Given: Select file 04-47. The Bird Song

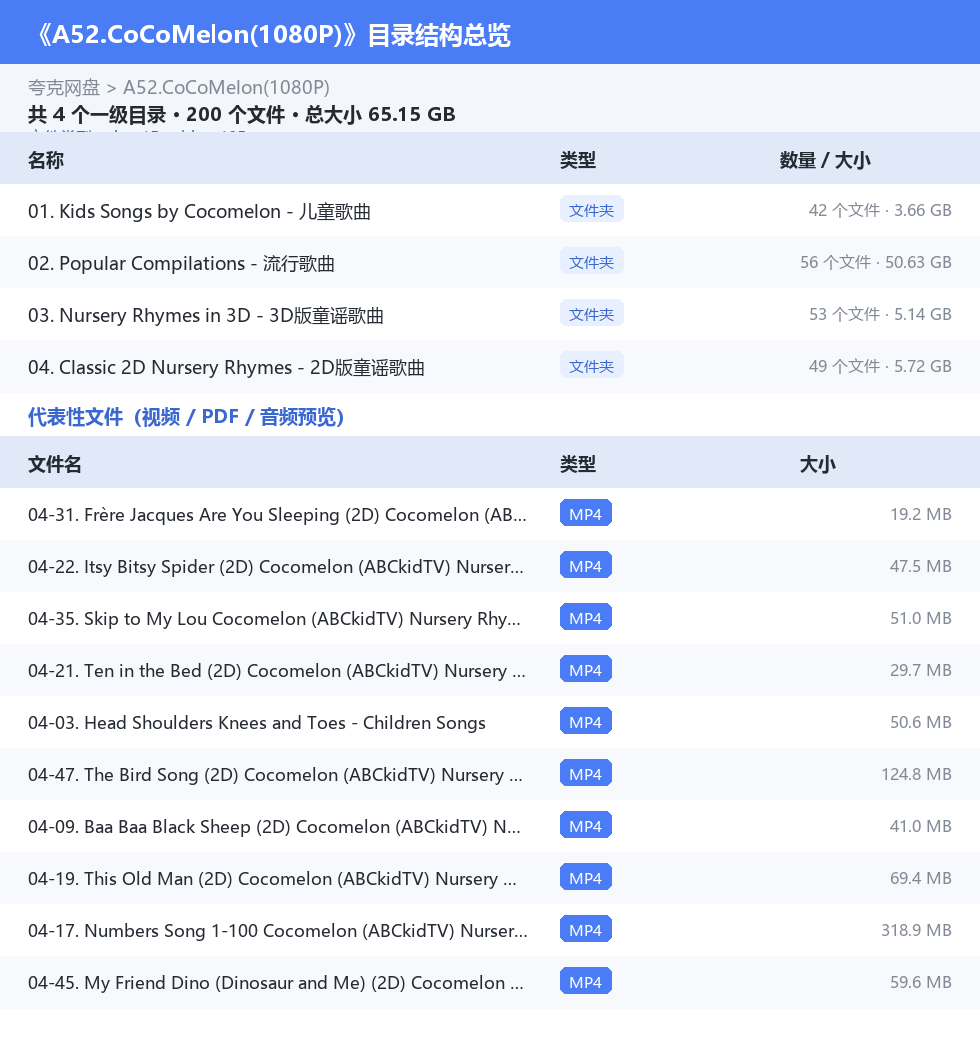Looking at the screenshot, I should click(275, 774).
